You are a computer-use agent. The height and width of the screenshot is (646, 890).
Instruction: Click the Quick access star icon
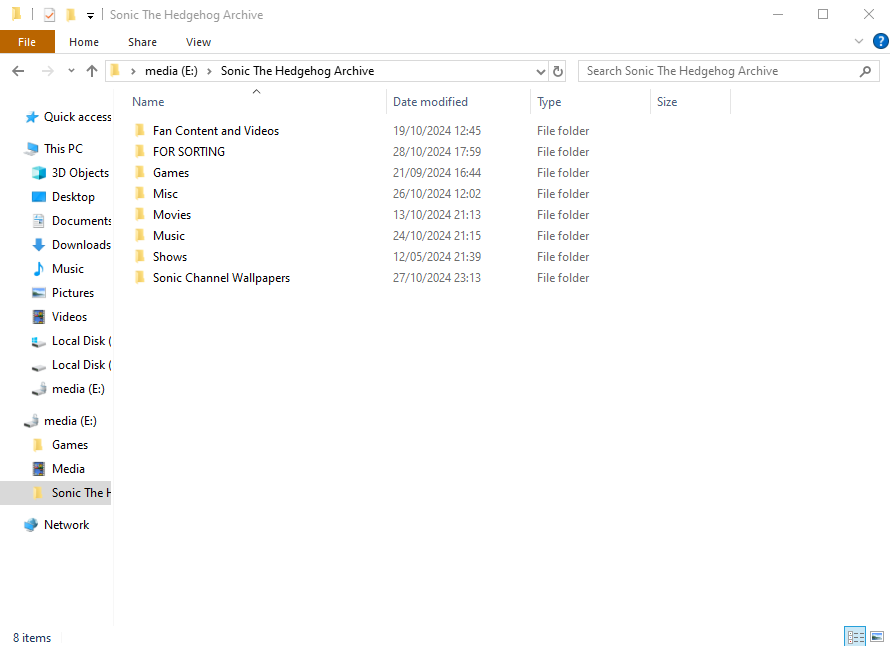pyautogui.click(x=32, y=117)
